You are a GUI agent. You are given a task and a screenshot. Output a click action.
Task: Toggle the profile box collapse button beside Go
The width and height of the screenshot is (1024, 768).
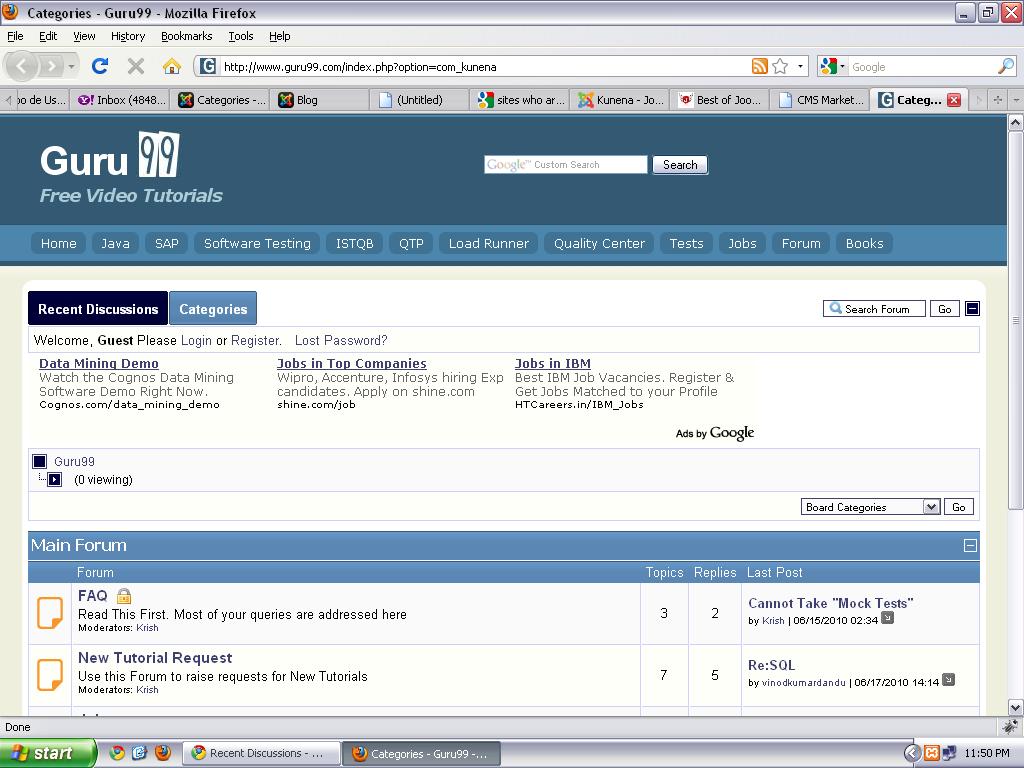[972, 309]
